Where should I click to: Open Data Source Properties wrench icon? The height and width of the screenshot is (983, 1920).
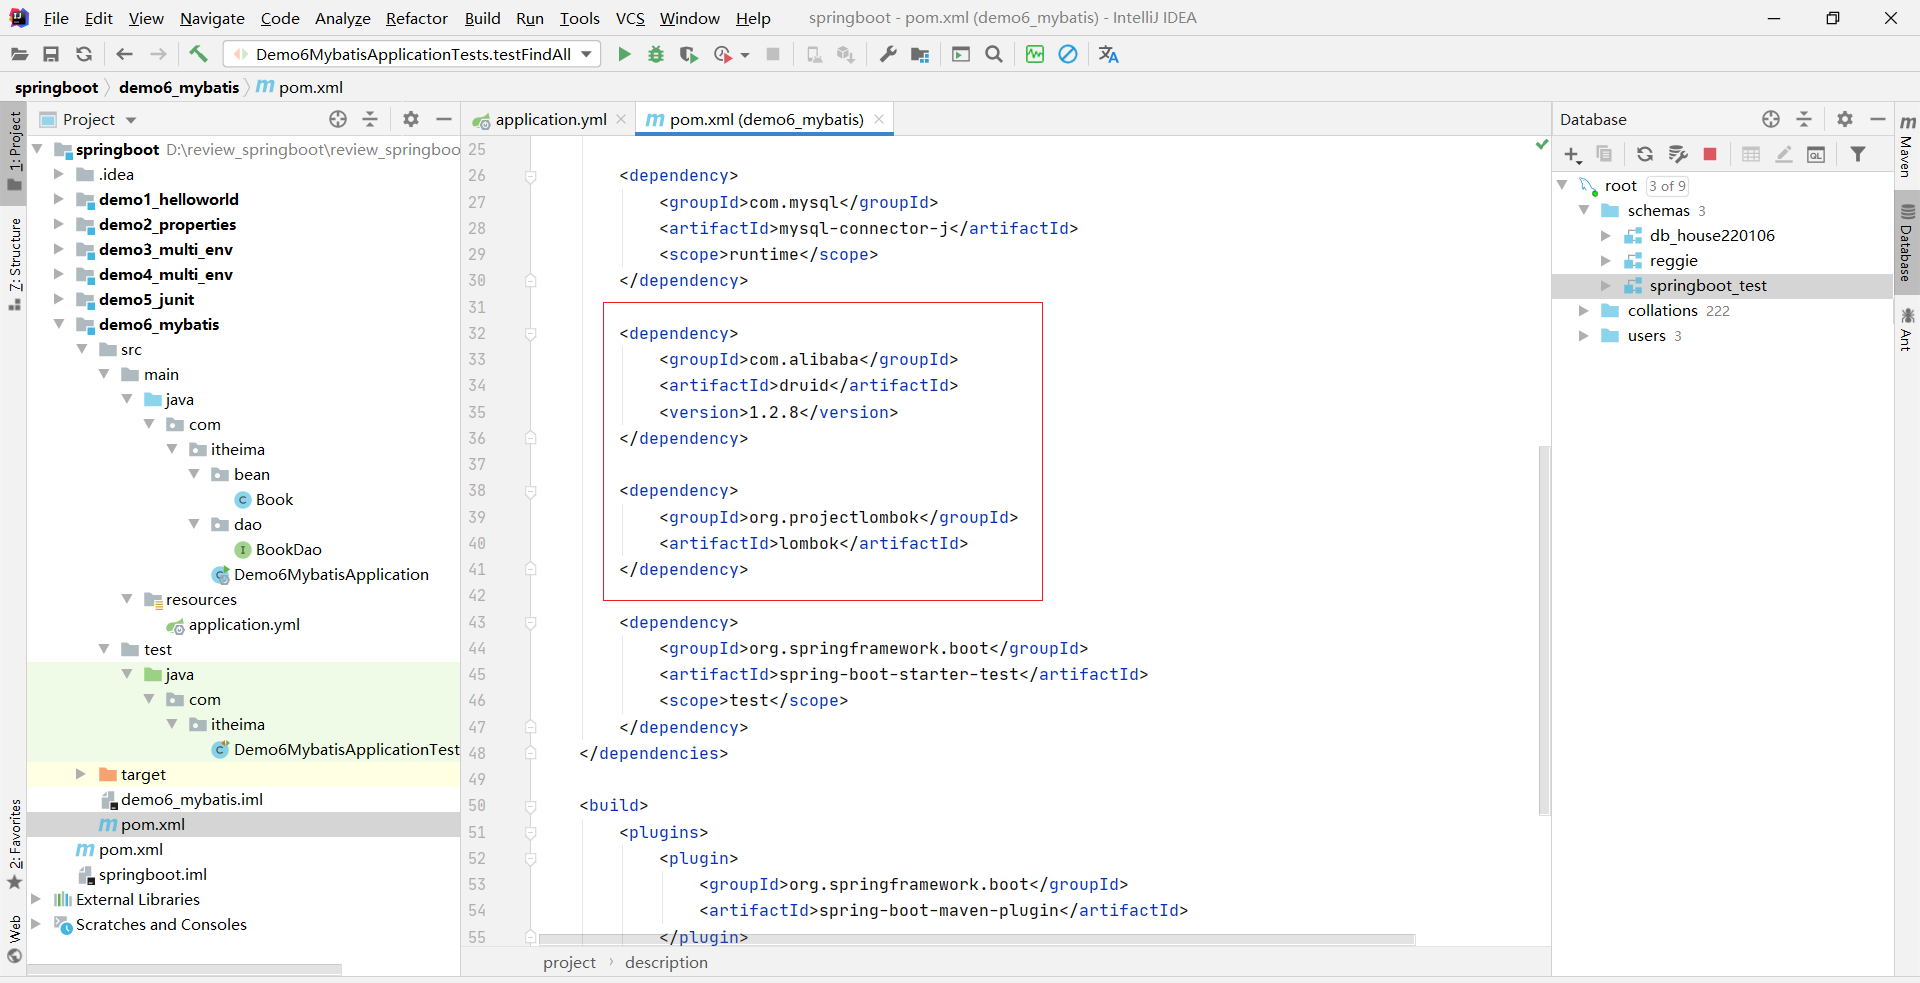1678,154
